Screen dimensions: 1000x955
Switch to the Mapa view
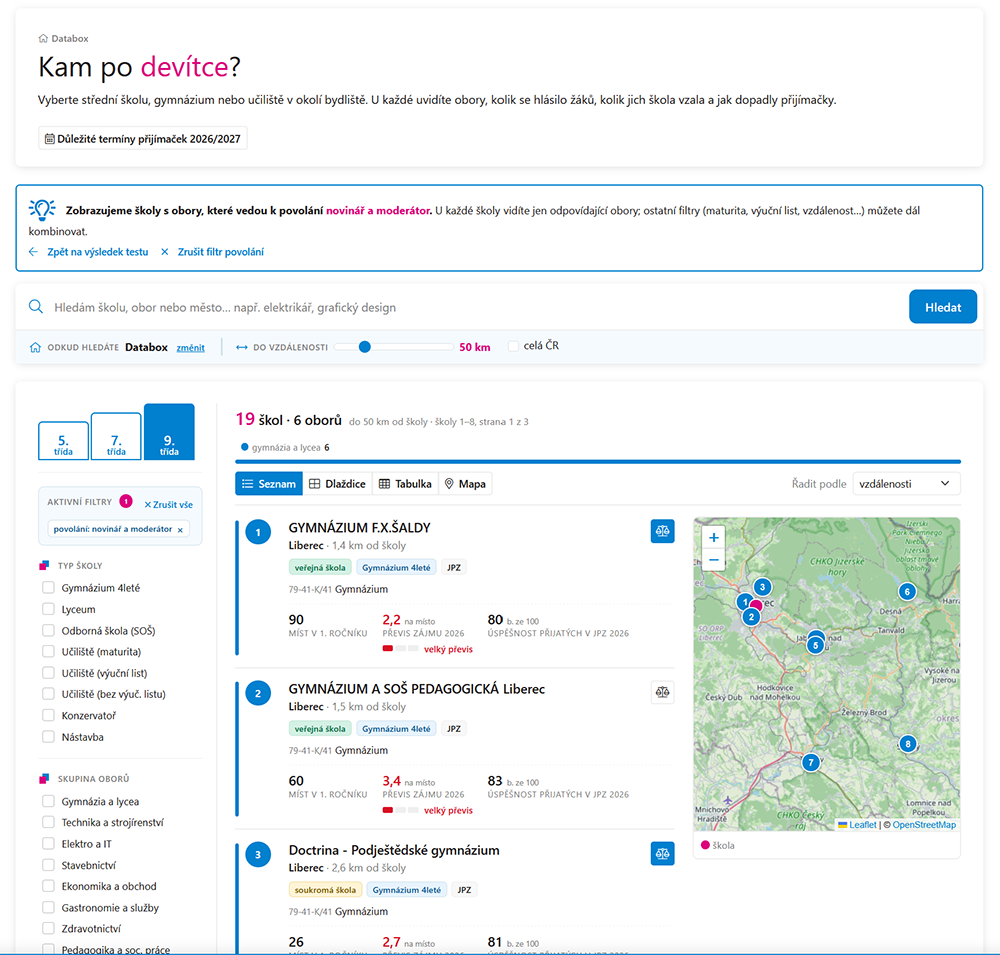click(x=465, y=484)
